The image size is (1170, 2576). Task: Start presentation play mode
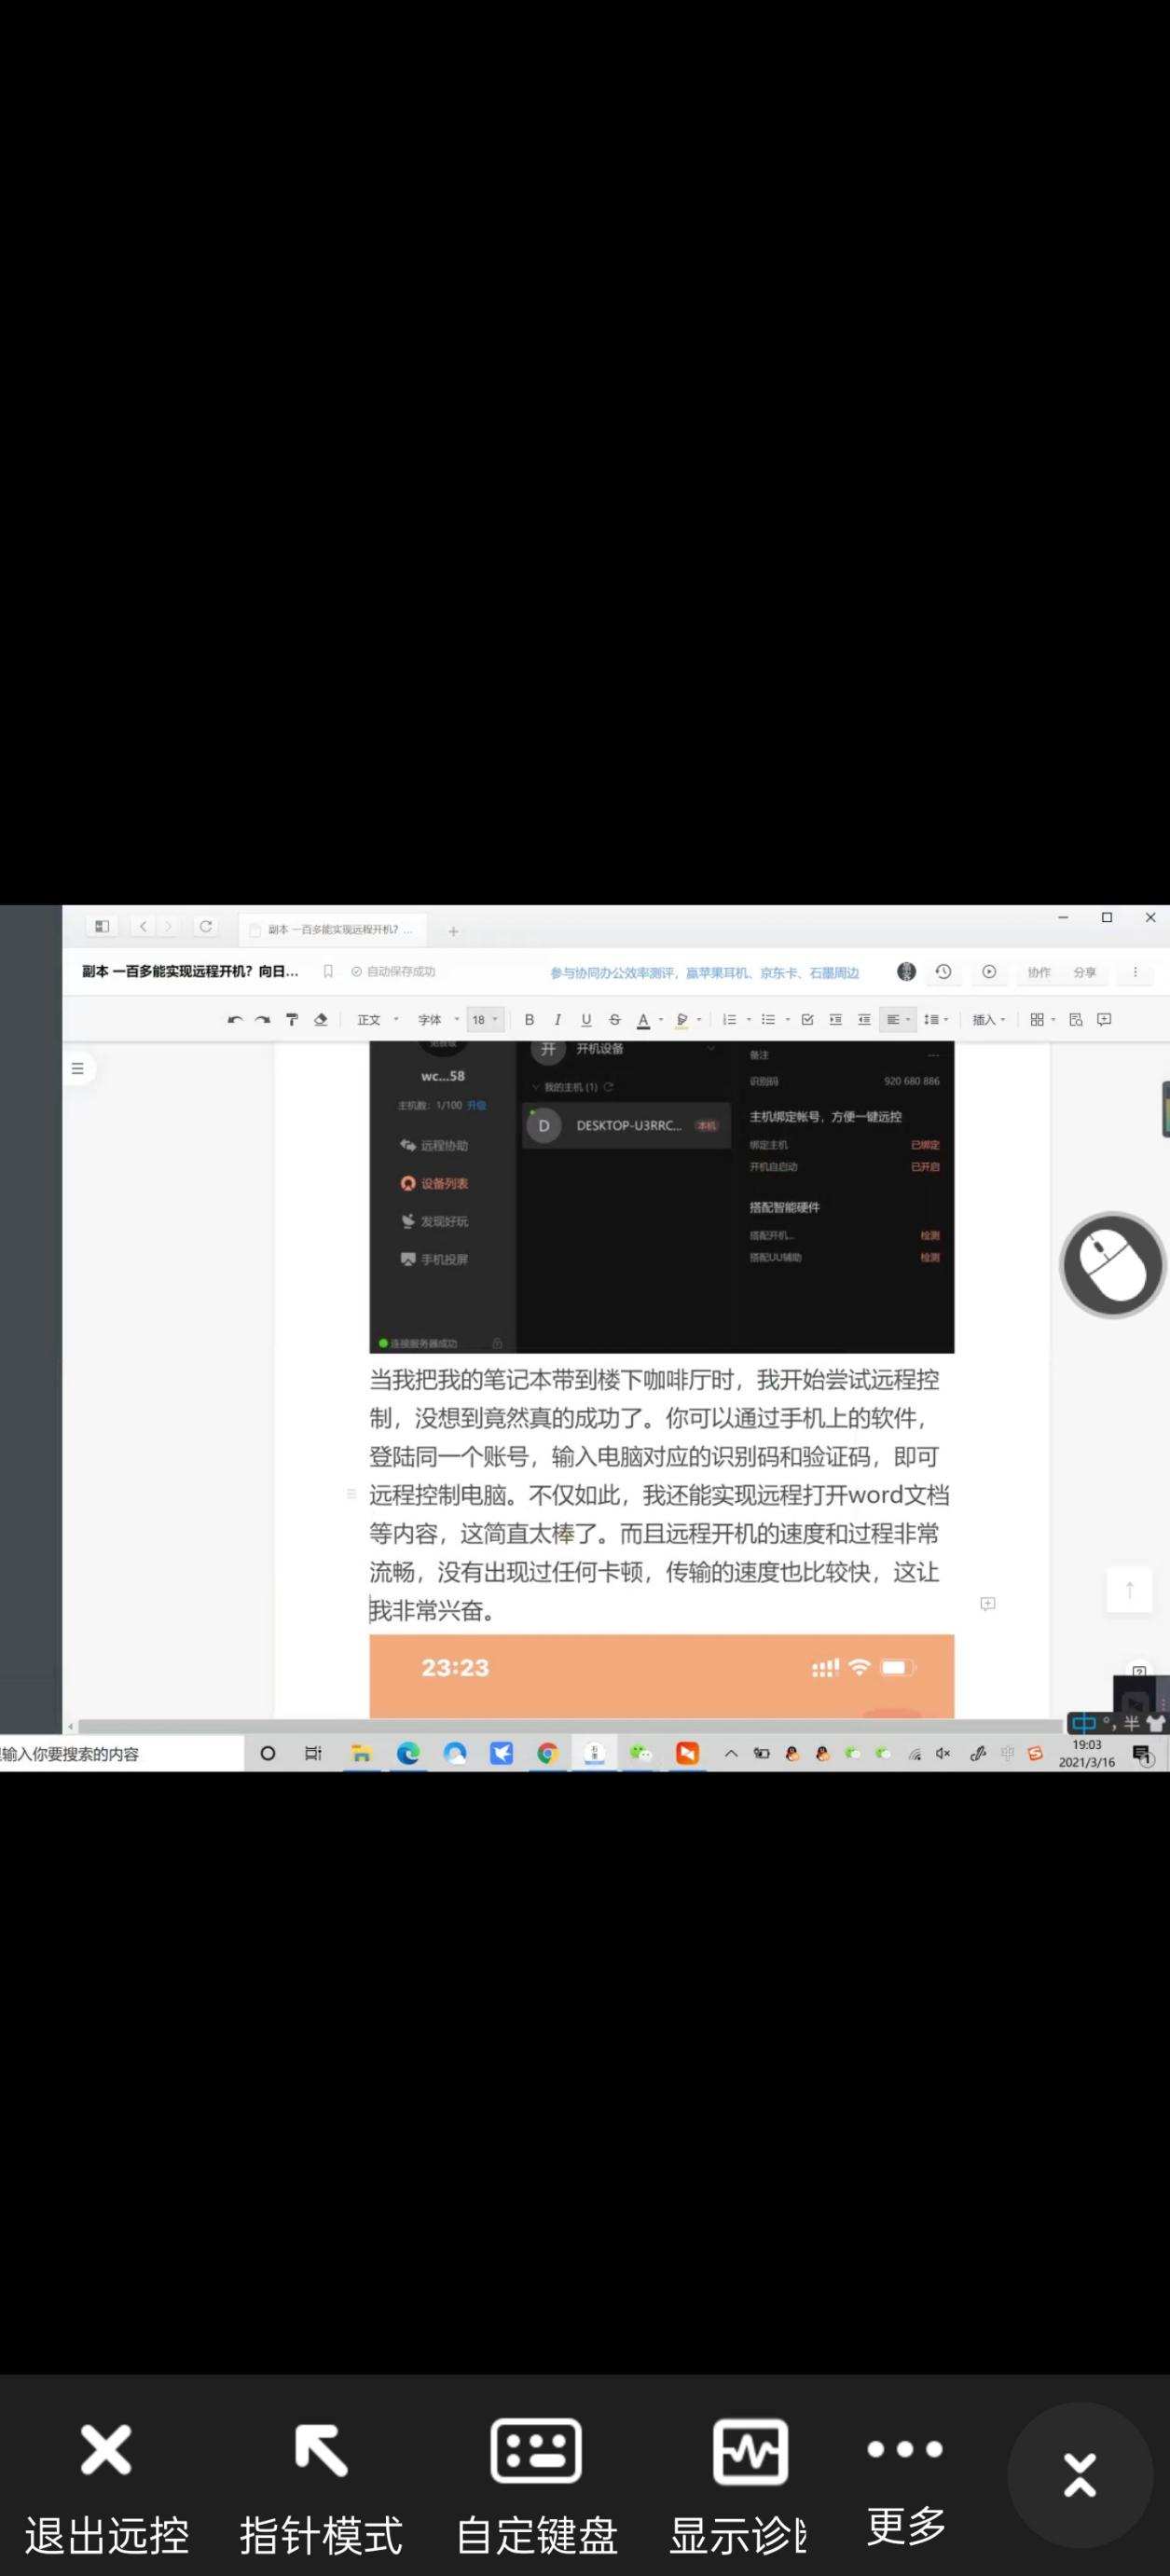tap(989, 972)
